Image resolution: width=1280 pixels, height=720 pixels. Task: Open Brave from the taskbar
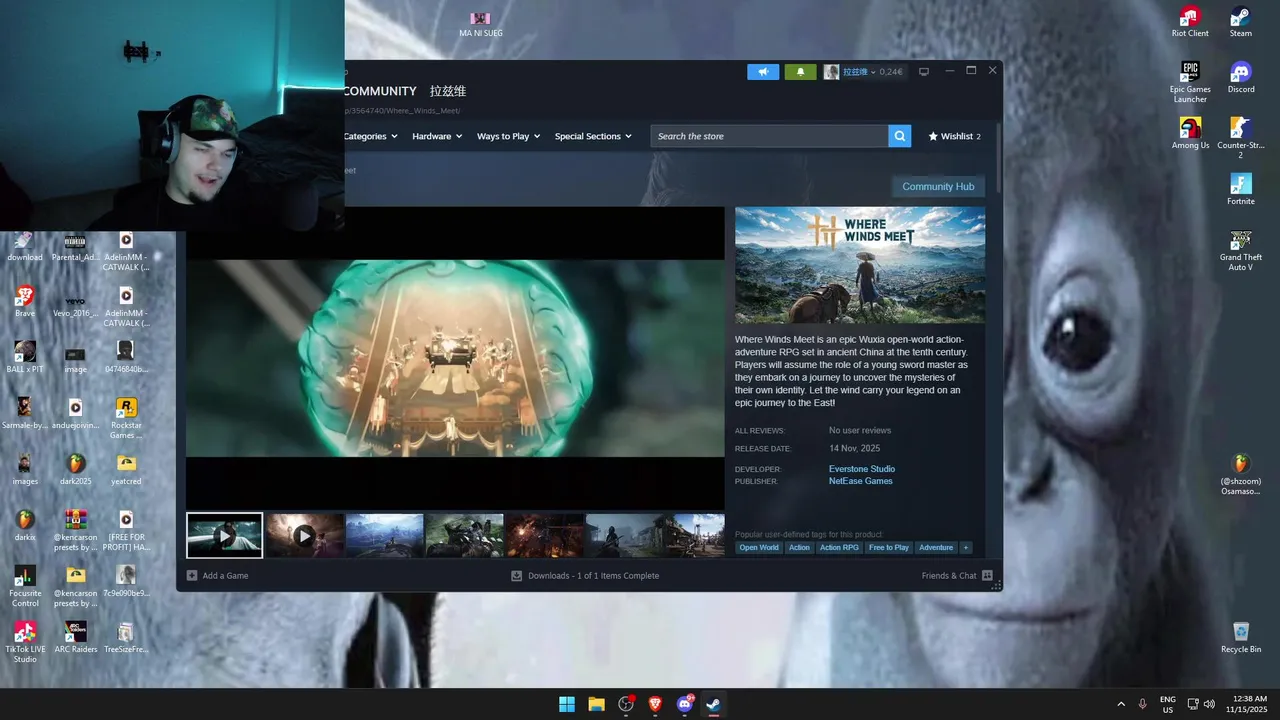(655, 704)
